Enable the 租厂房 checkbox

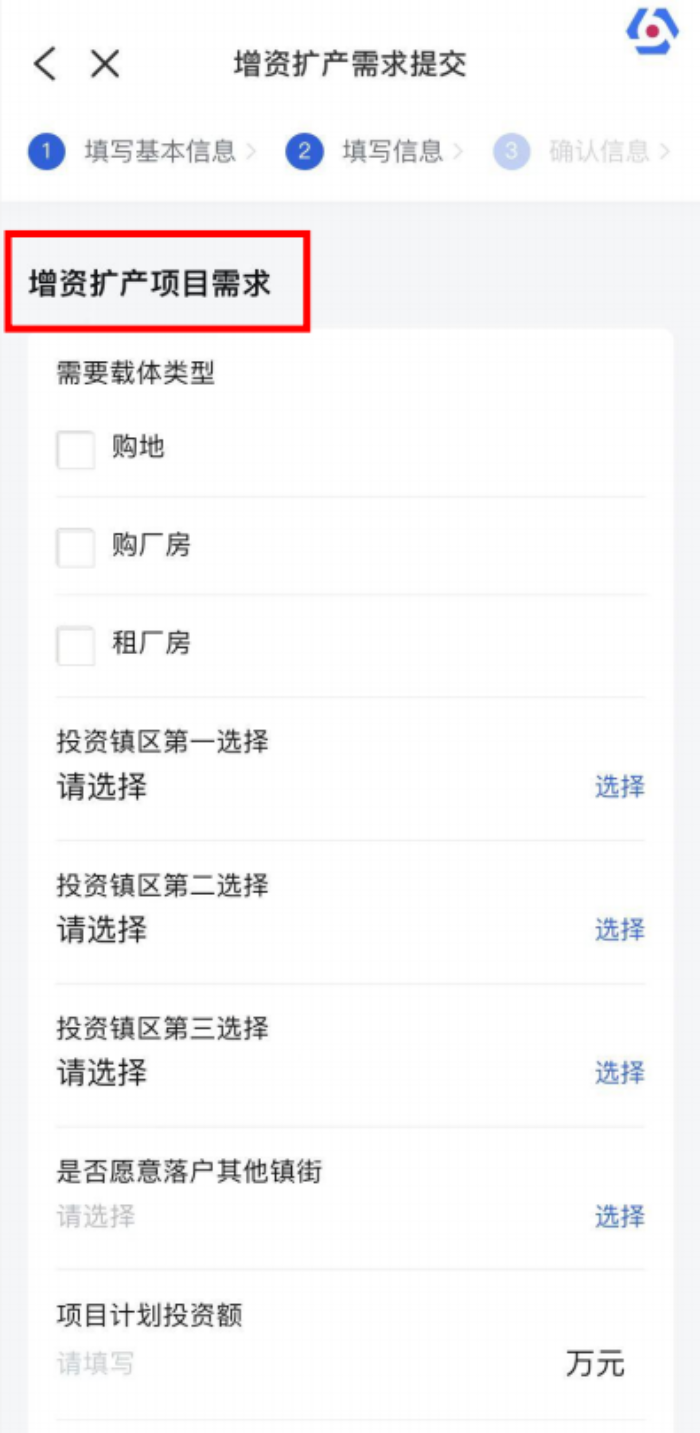click(76, 645)
